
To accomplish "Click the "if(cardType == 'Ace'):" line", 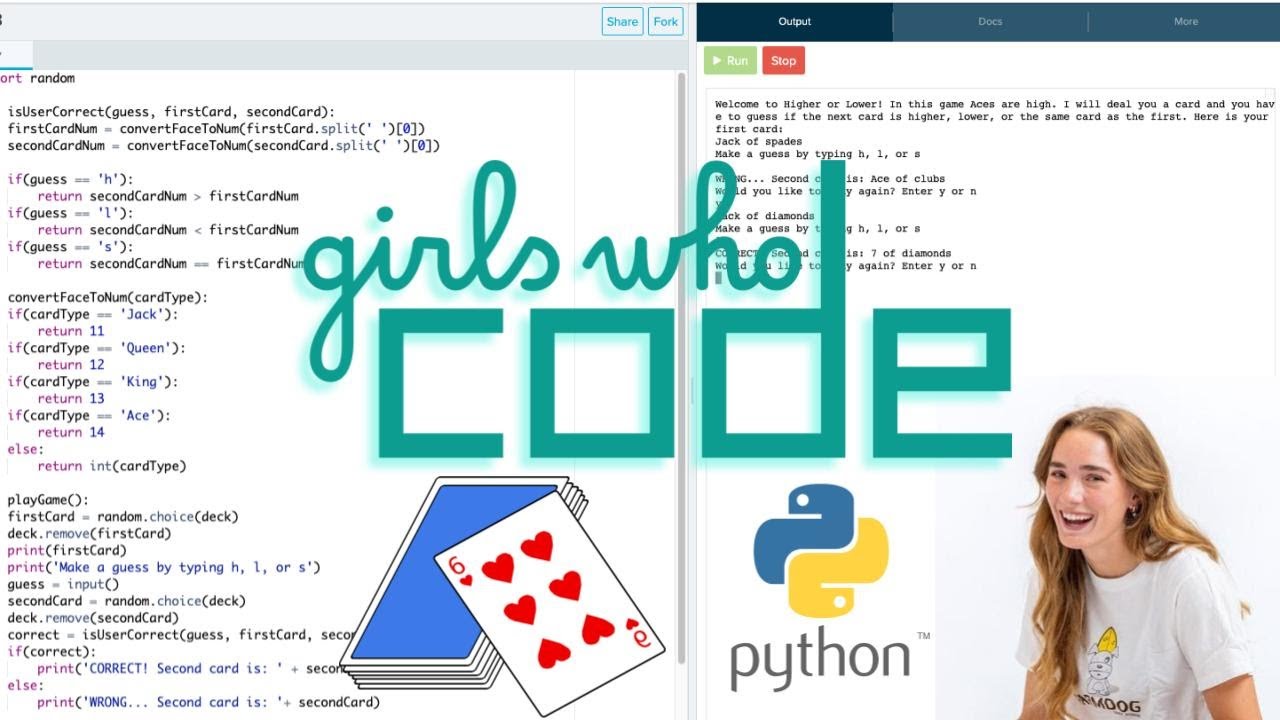I will tap(89, 415).
